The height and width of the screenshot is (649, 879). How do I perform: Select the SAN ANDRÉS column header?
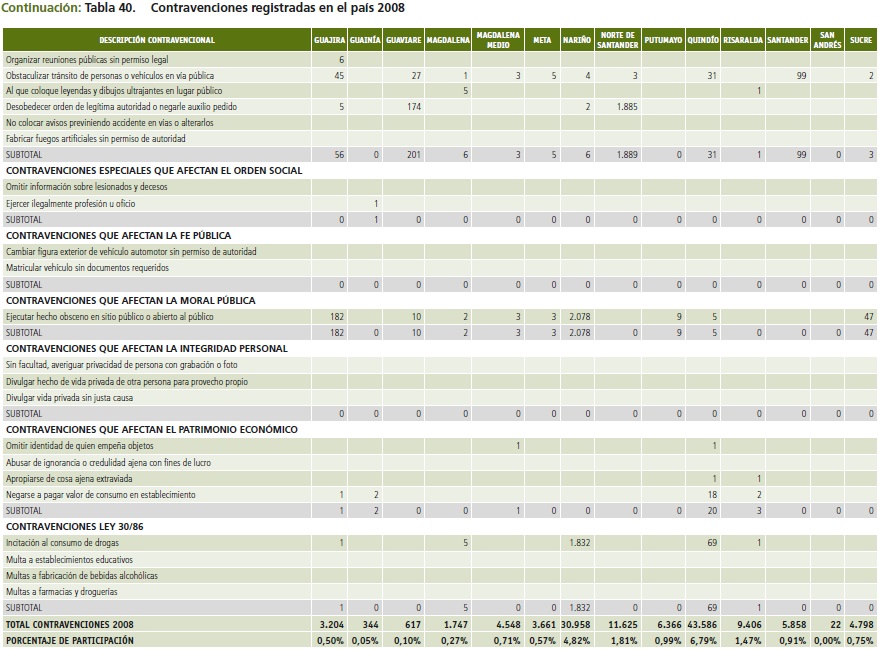point(827,40)
